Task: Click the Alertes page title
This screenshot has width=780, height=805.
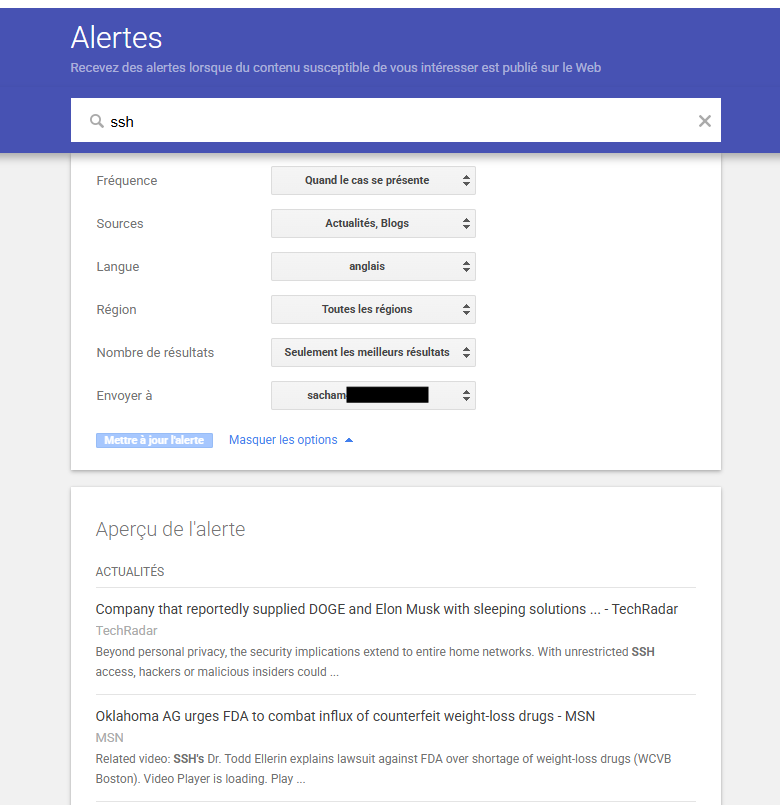Action: (x=116, y=38)
